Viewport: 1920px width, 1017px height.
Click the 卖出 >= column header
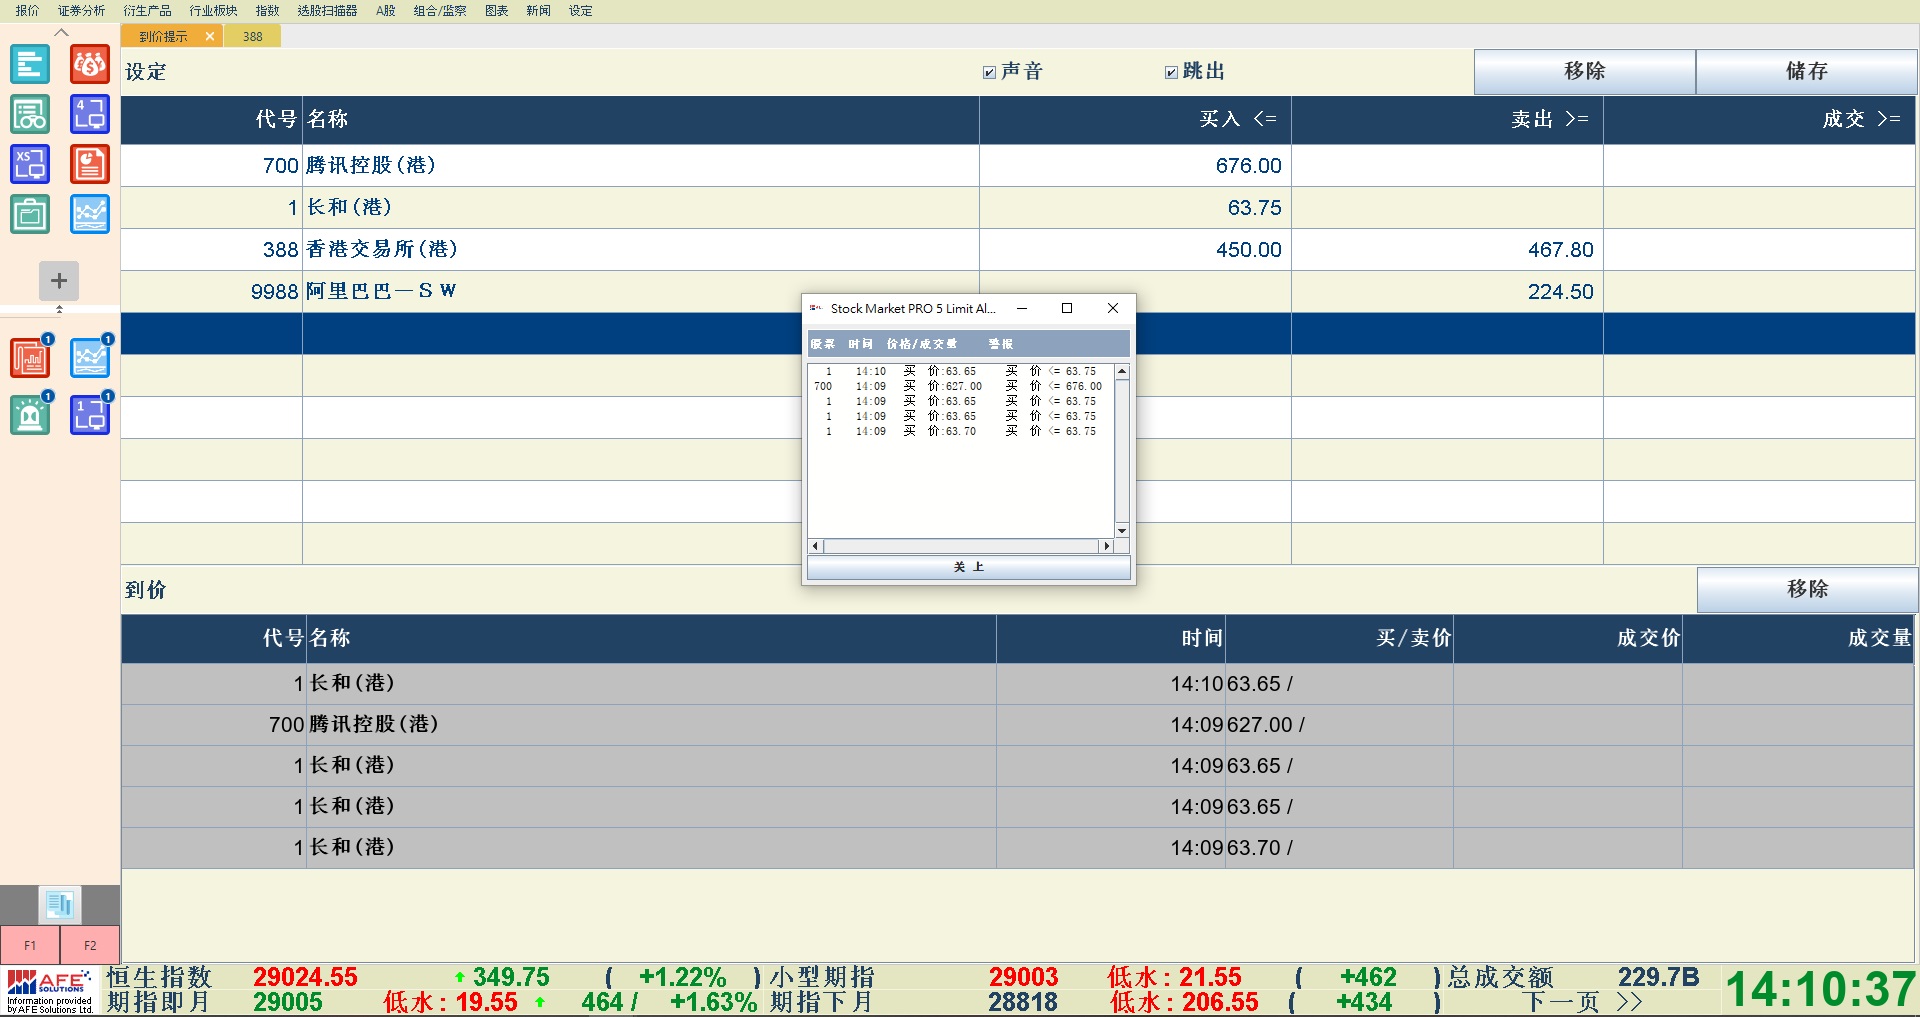click(1447, 119)
